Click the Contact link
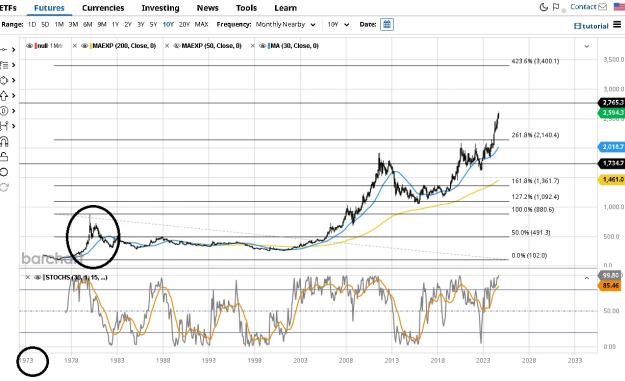The width and height of the screenshot is (625, 381). pos(583,7)
